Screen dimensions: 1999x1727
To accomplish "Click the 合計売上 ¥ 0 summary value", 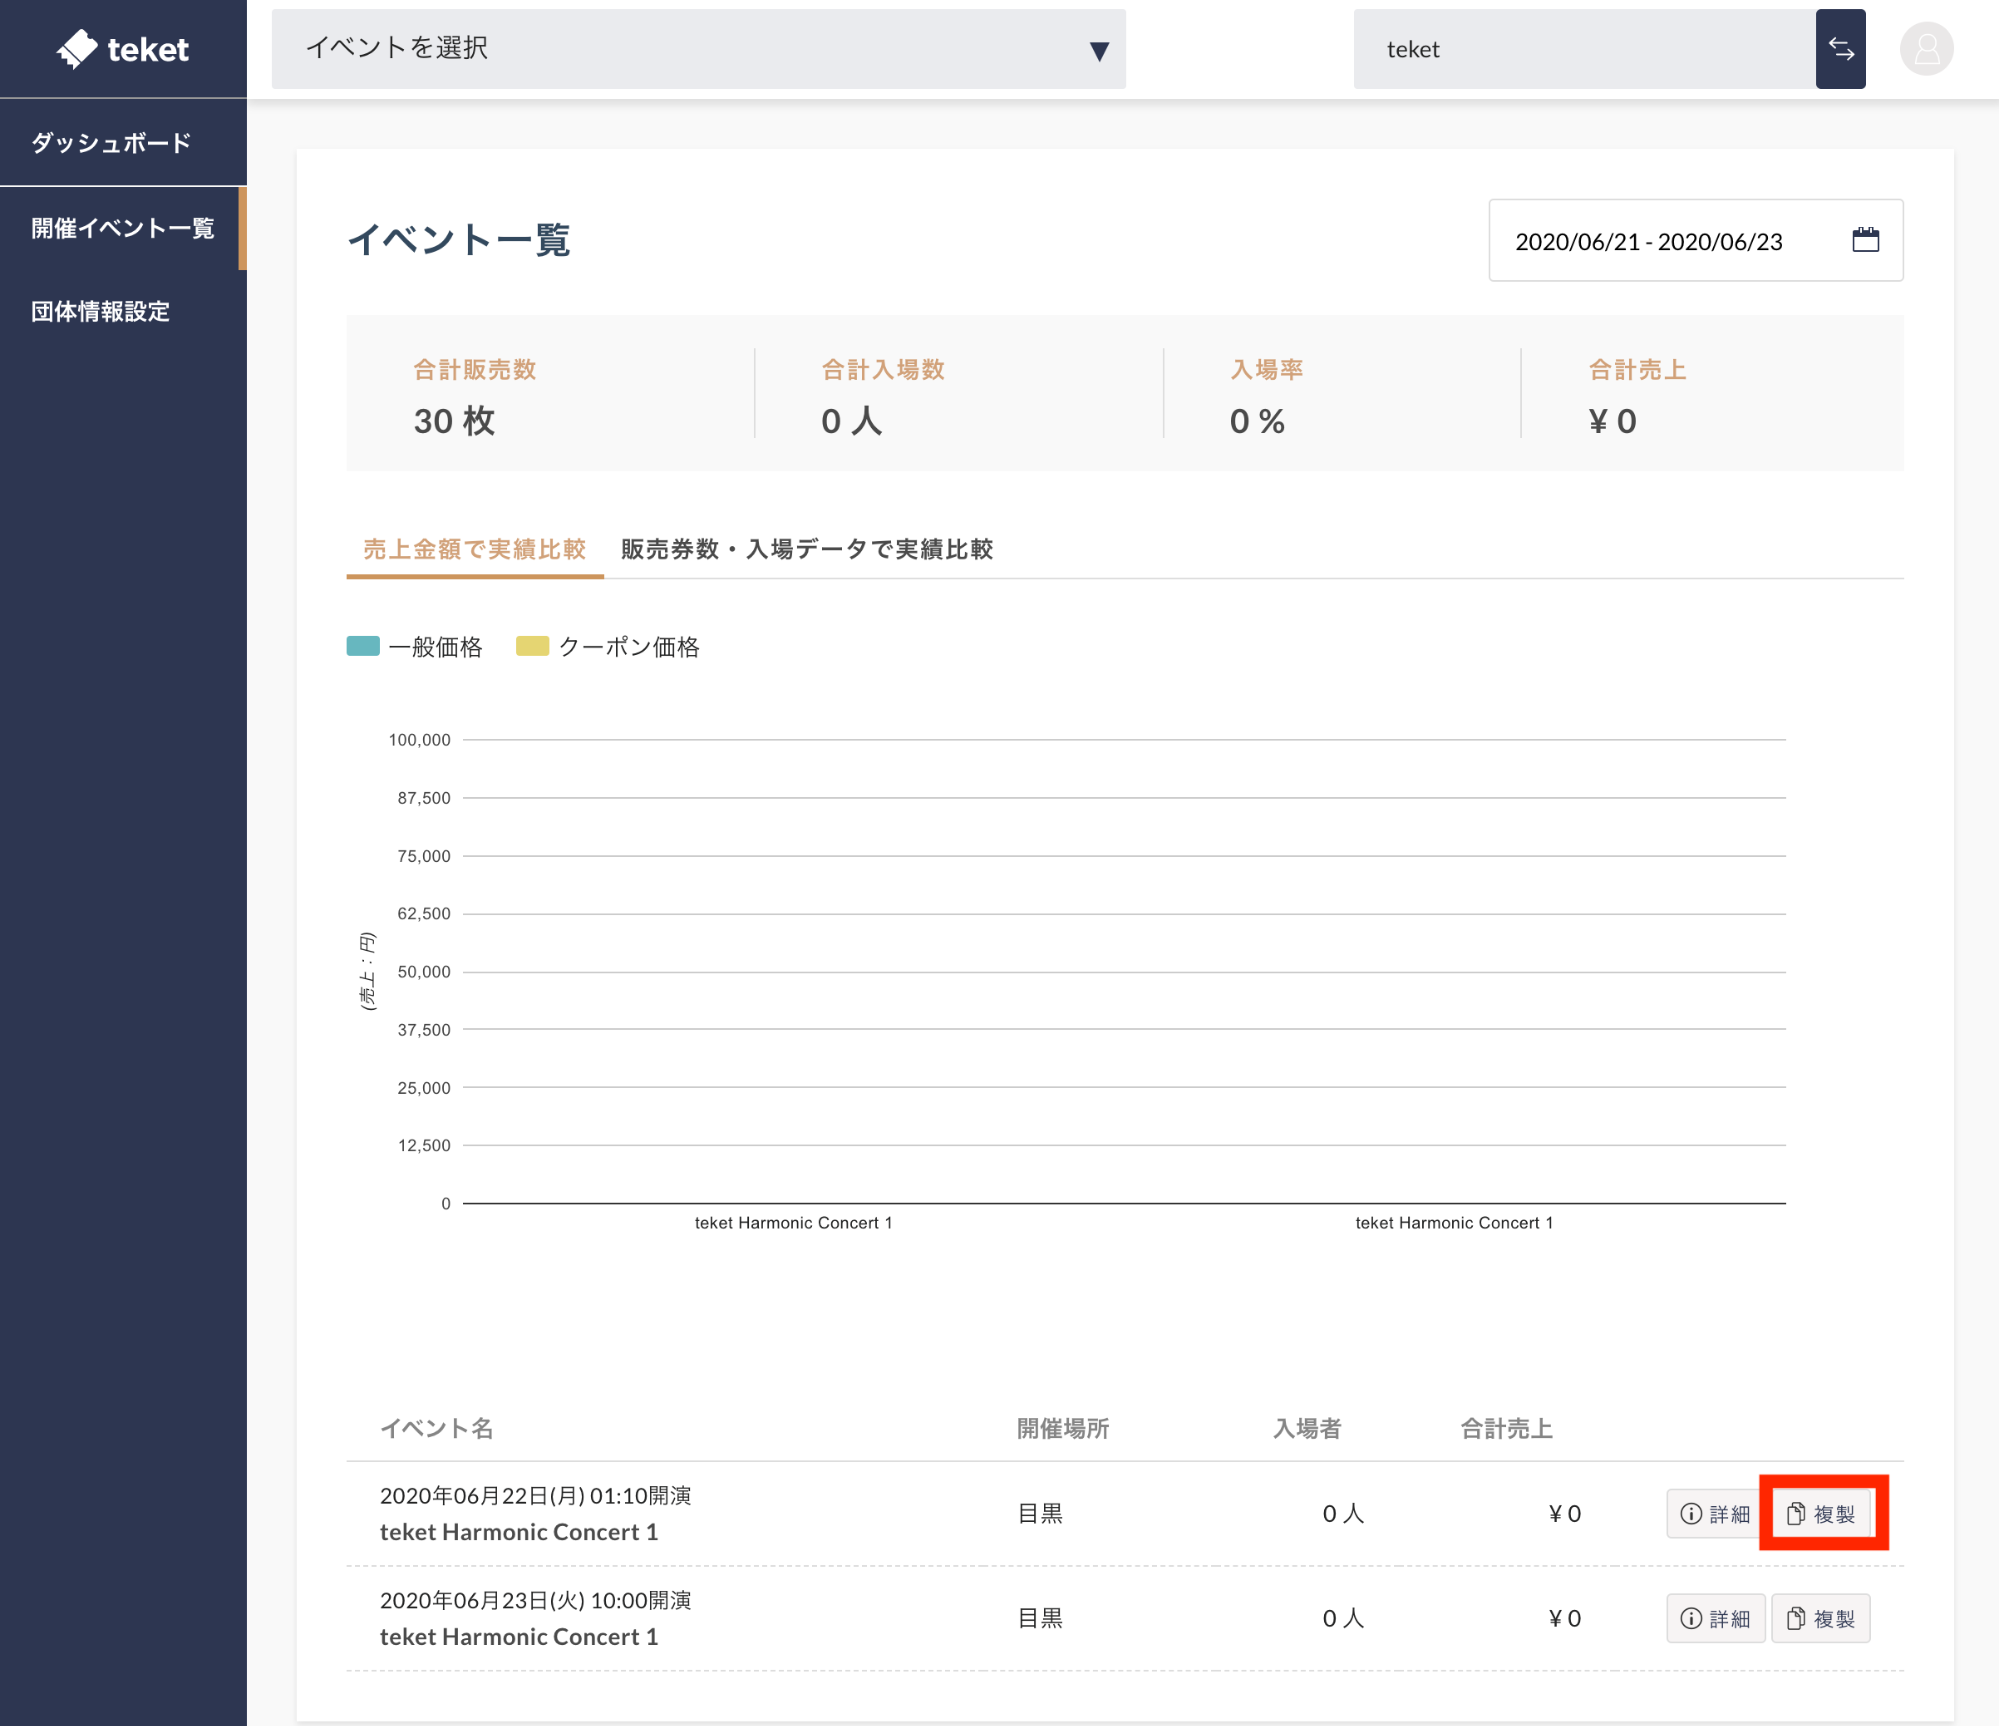I will [1612, 421].
